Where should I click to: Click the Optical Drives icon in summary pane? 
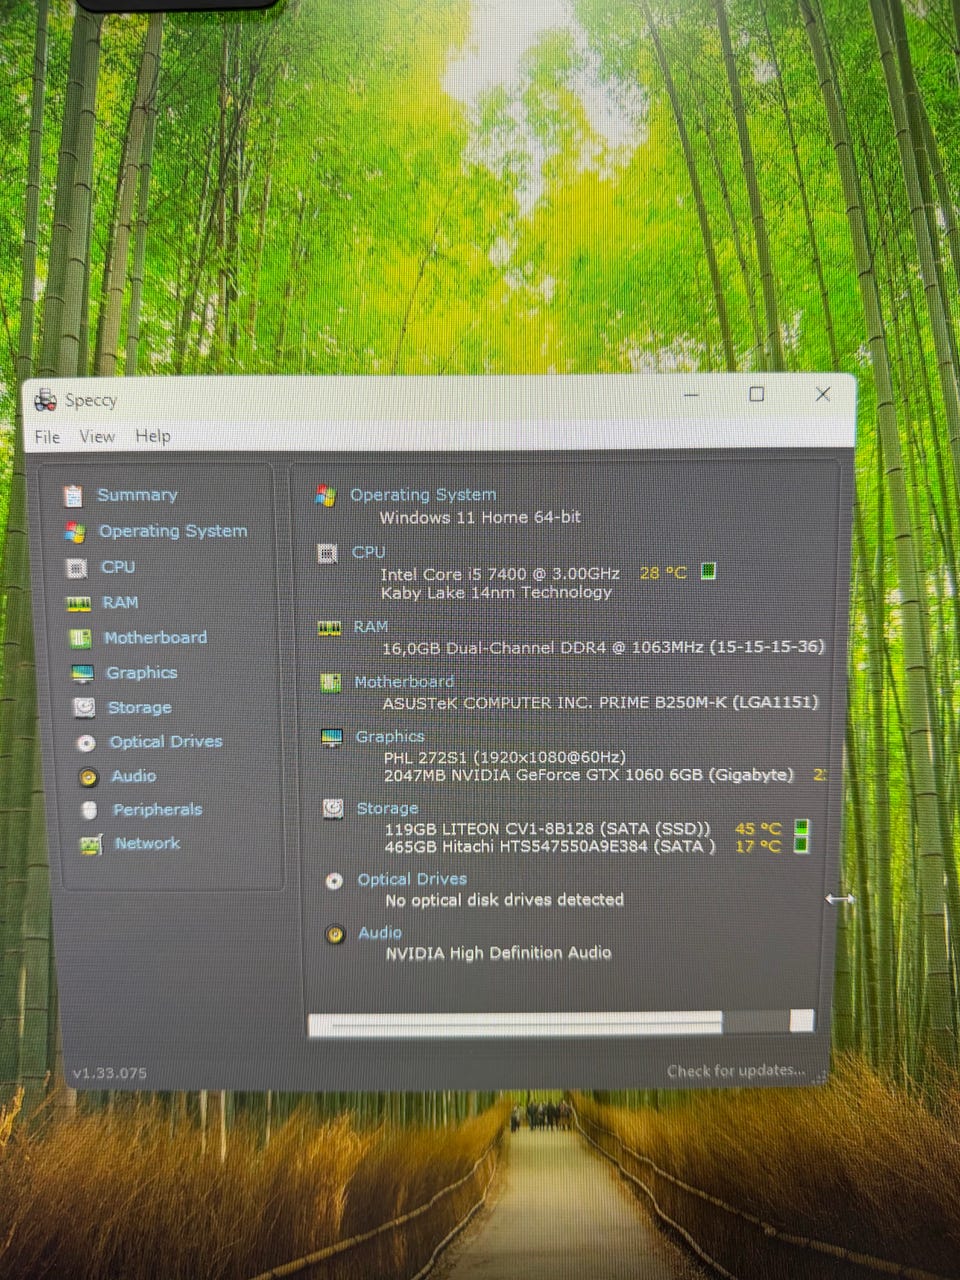[335, 881]
